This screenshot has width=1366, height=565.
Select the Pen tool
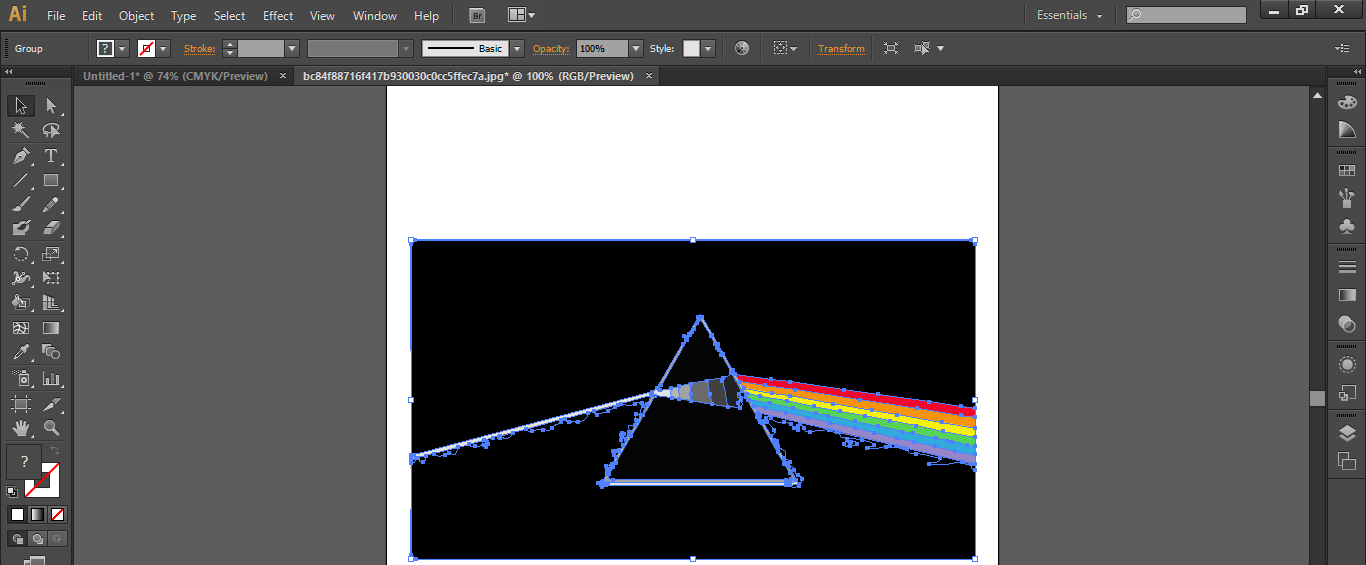[20, 156]
